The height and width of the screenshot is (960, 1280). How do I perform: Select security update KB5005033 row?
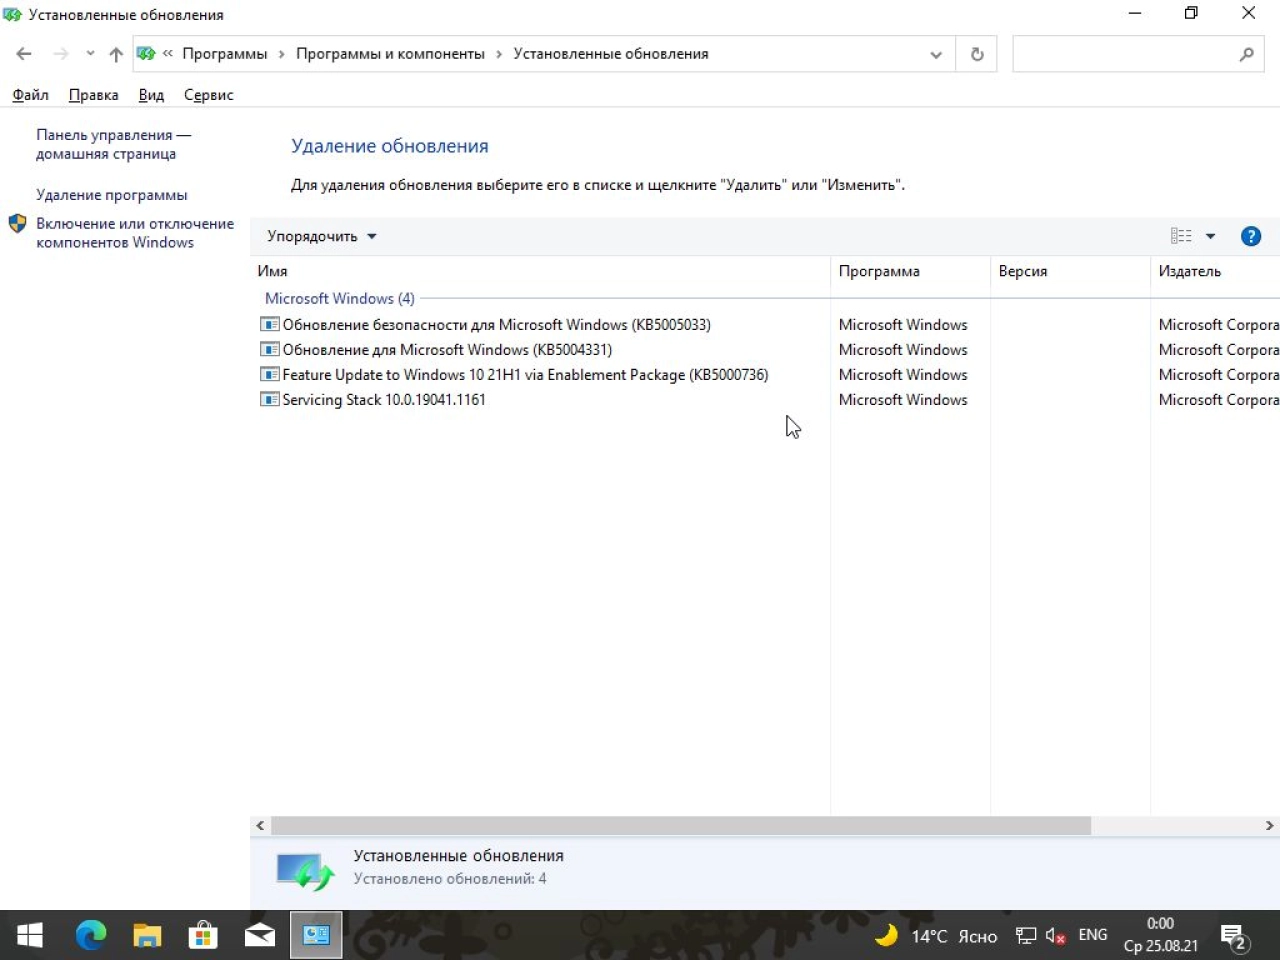click(765, 324)
